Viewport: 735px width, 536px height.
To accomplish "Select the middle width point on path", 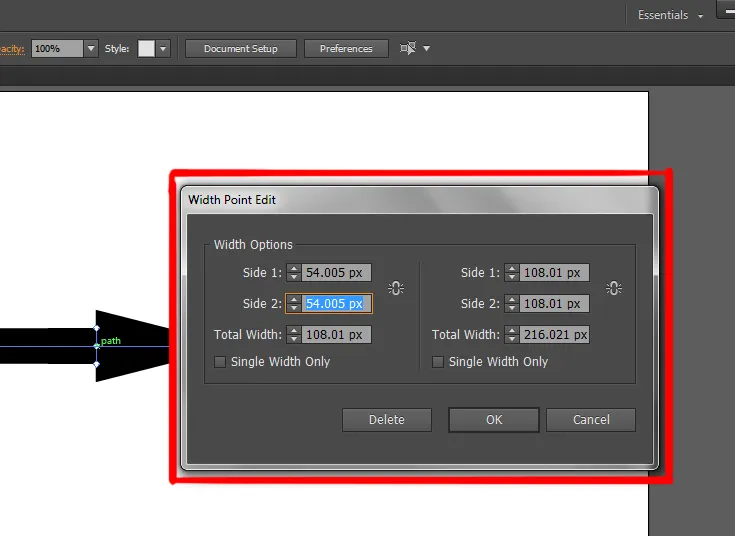I will [97, 345].
